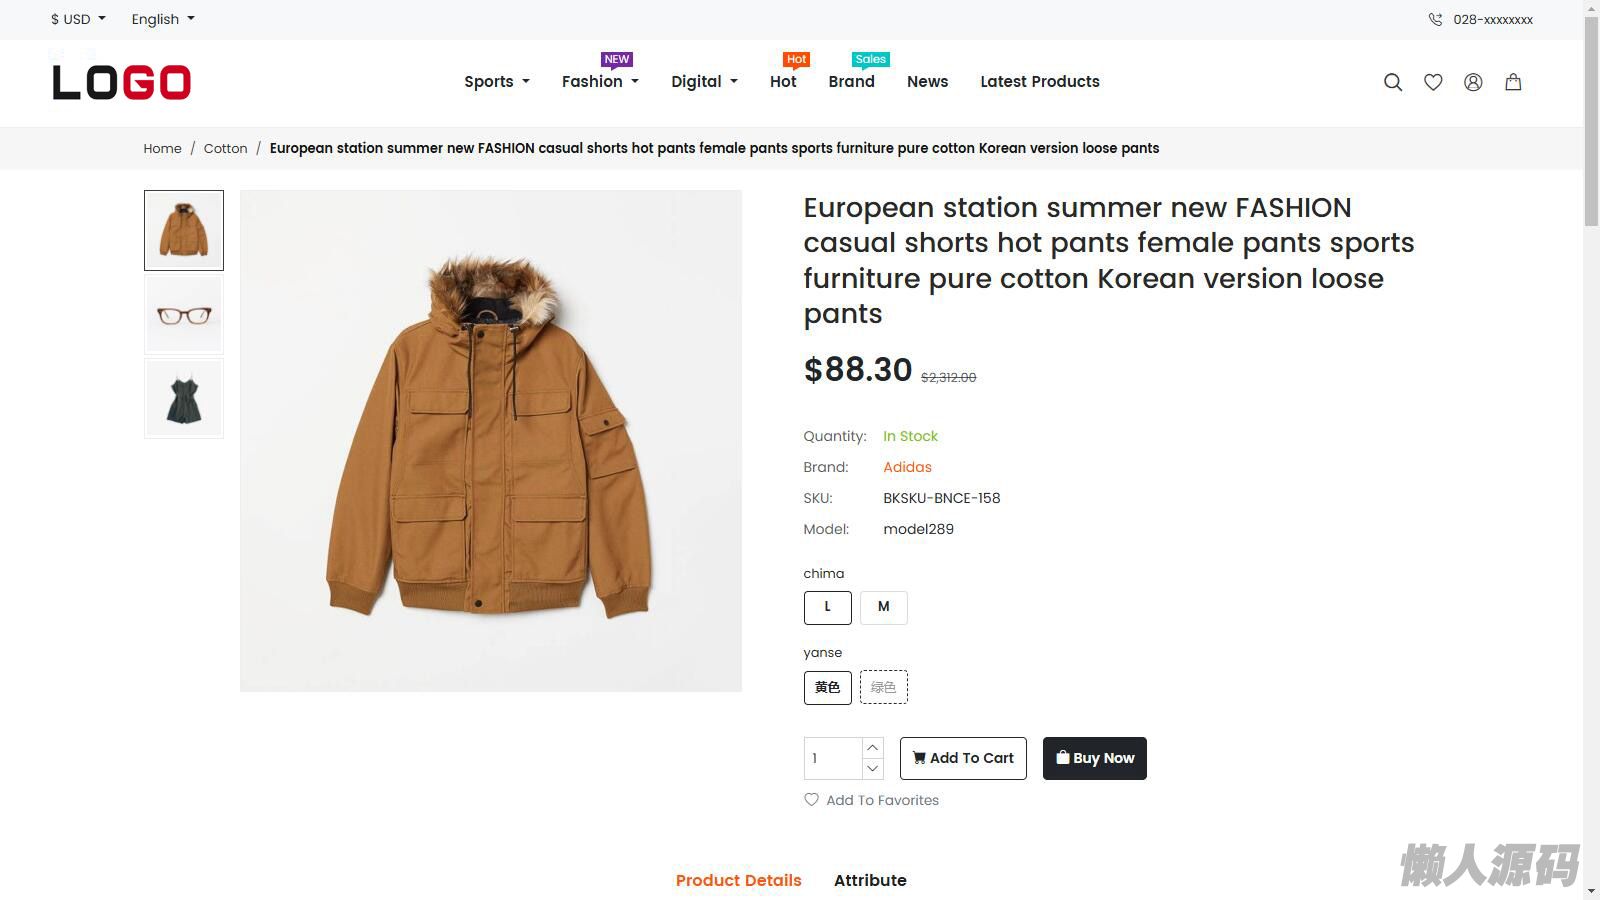This screenshot has height=900, width=1600.
Task: Click the LOGO image to go home
Action: point(121,82)
